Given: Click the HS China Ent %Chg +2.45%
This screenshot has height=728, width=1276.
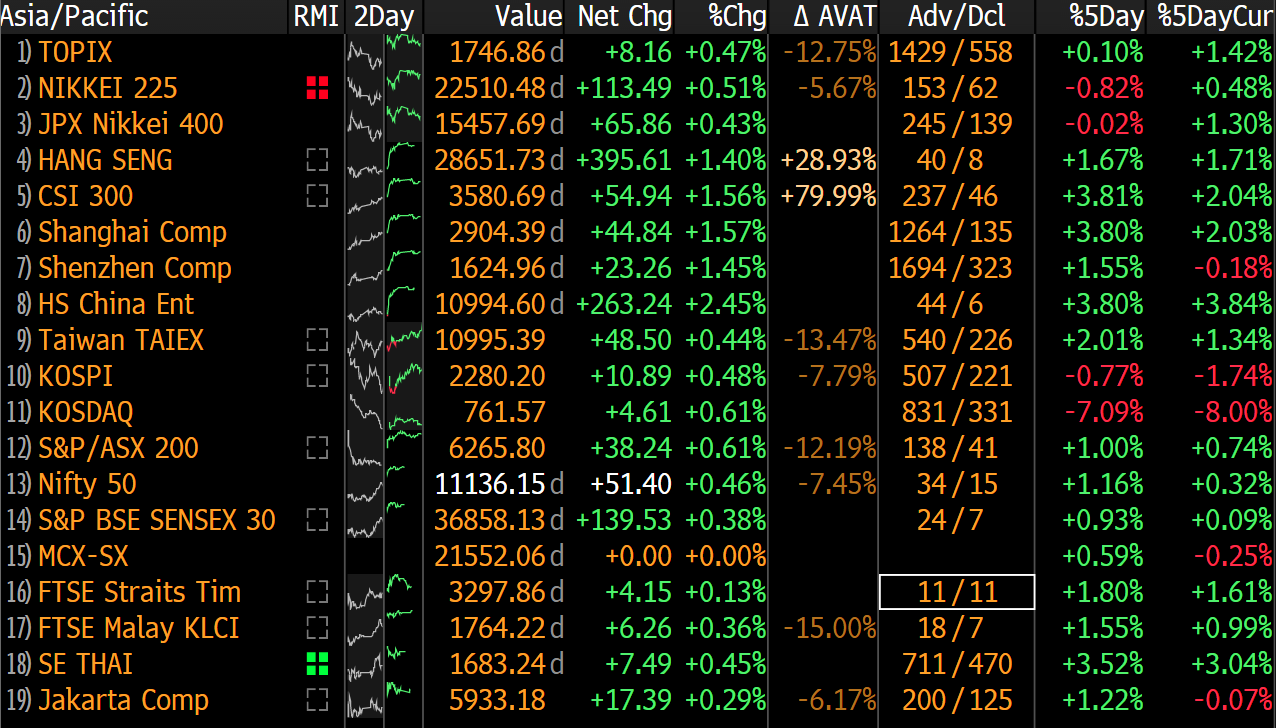Looking at the screenshot, I should click(x=725, y=304).
